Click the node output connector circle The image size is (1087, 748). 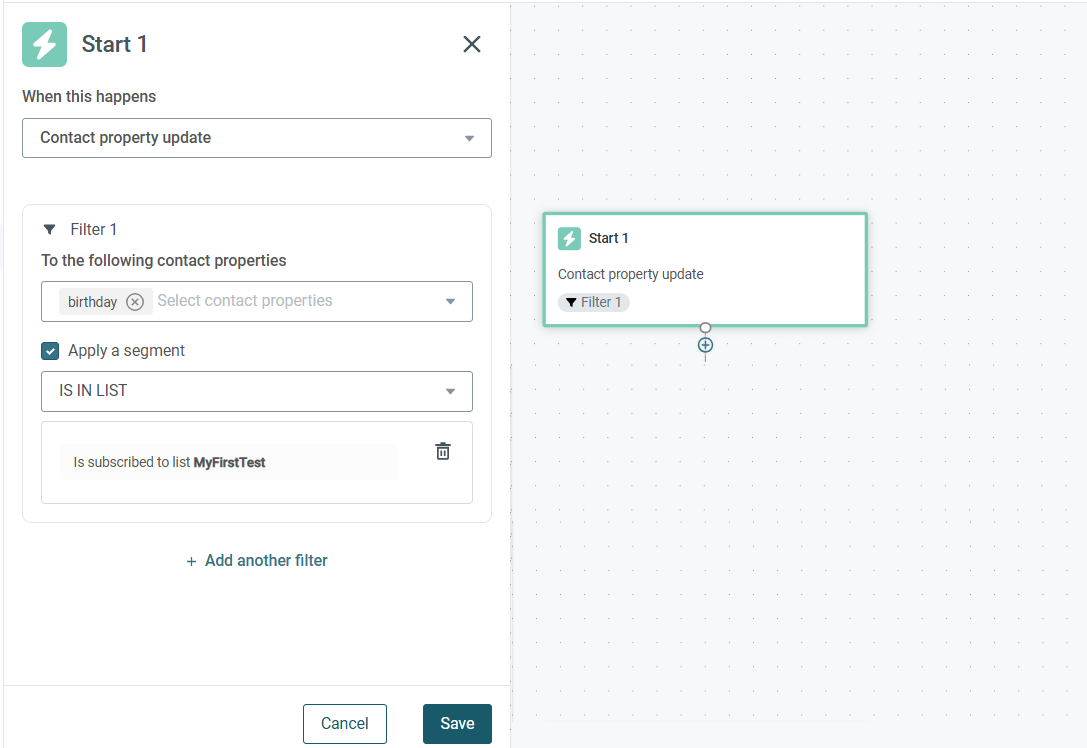point(705,327)
